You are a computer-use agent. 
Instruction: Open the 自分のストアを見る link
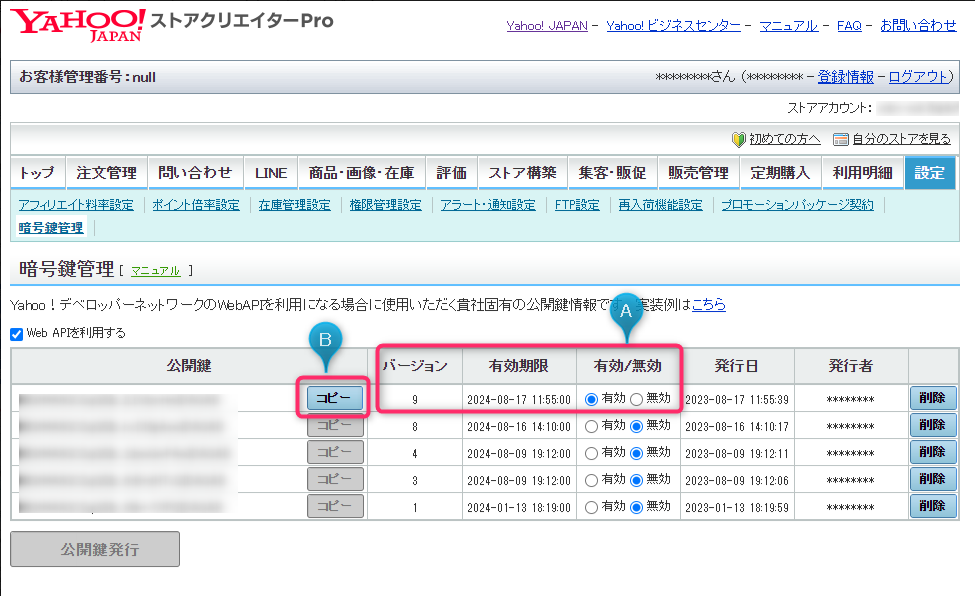902,139
